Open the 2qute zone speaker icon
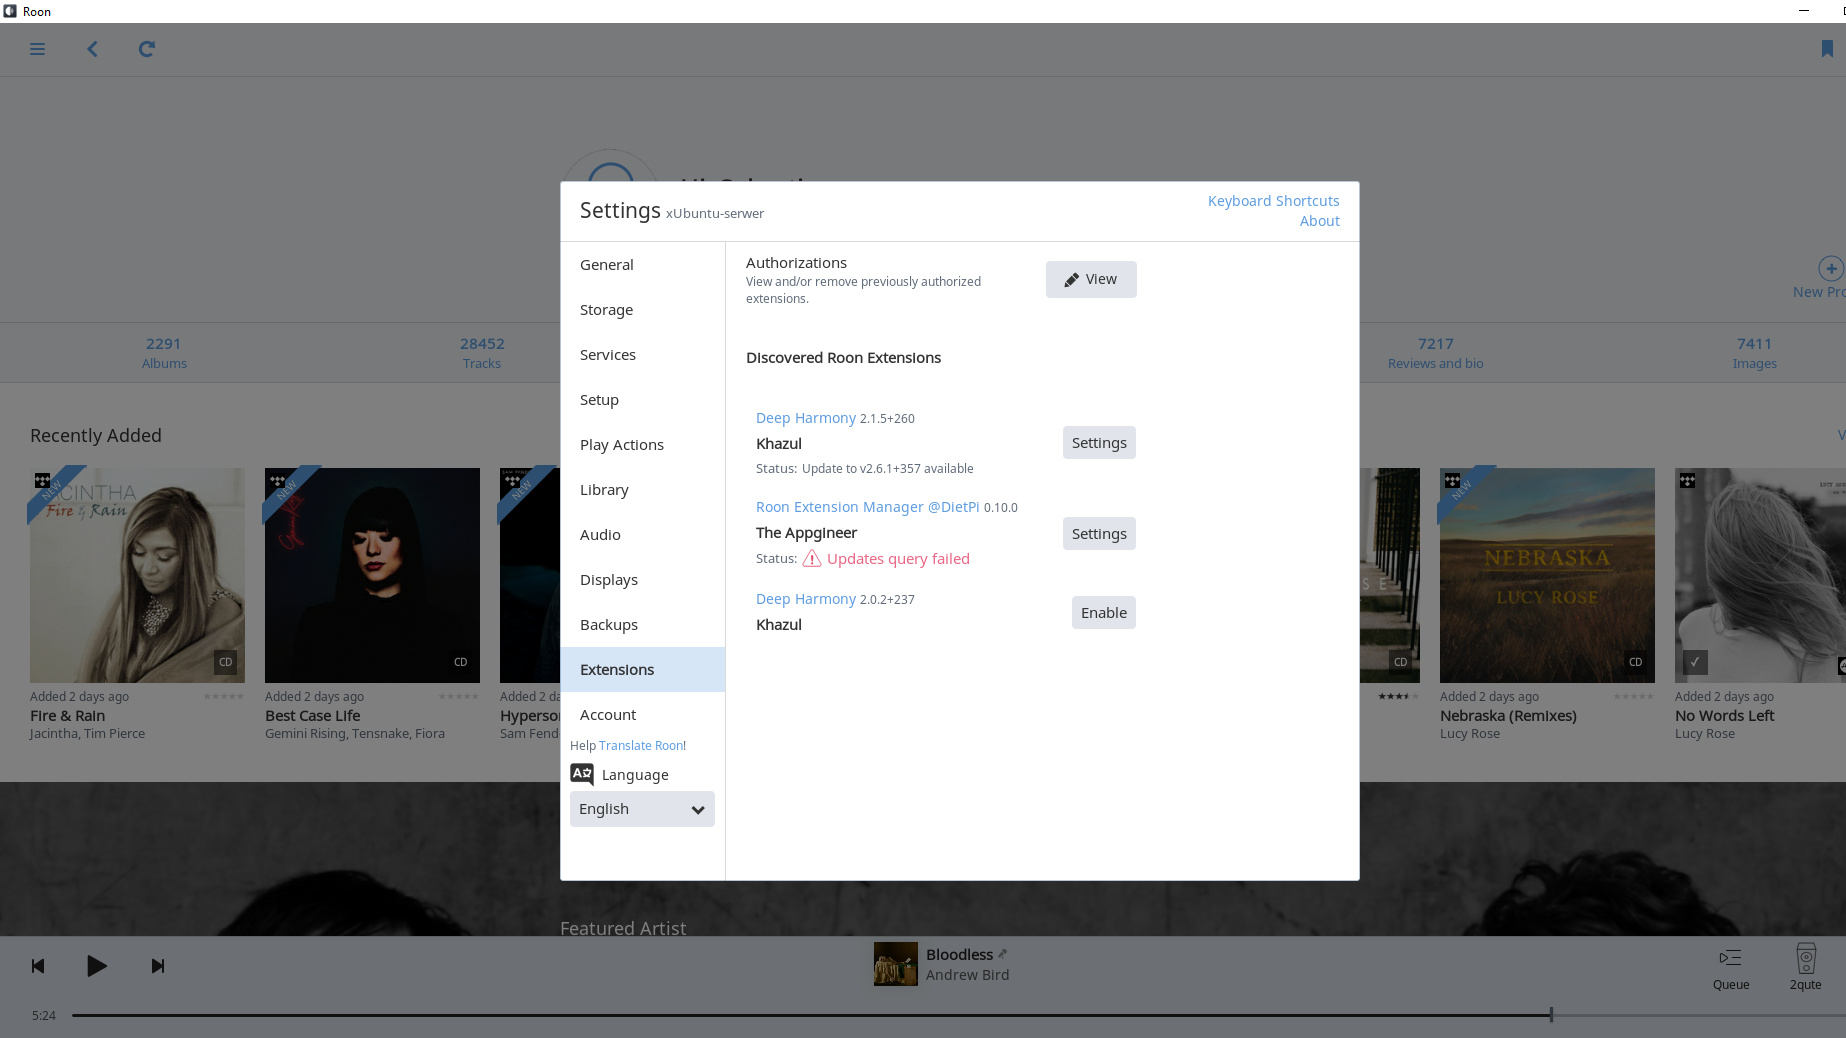Viewport: 1846px width, 1038px height. [x=1806, y=958]
